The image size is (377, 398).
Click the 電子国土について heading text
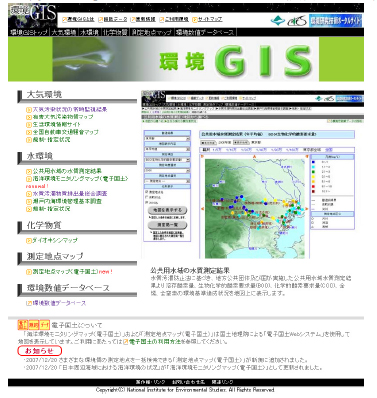point(77,325)
